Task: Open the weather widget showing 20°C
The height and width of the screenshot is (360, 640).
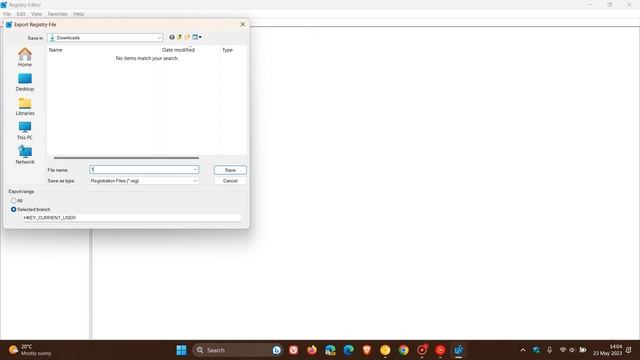Action: tap(31, 350)
